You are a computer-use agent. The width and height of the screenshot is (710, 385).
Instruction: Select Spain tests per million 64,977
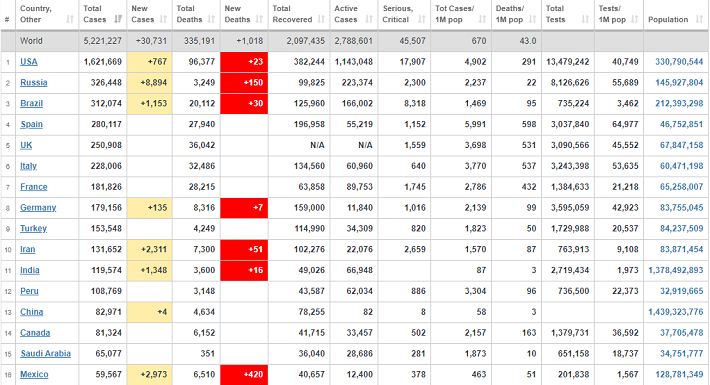[625, 124]
